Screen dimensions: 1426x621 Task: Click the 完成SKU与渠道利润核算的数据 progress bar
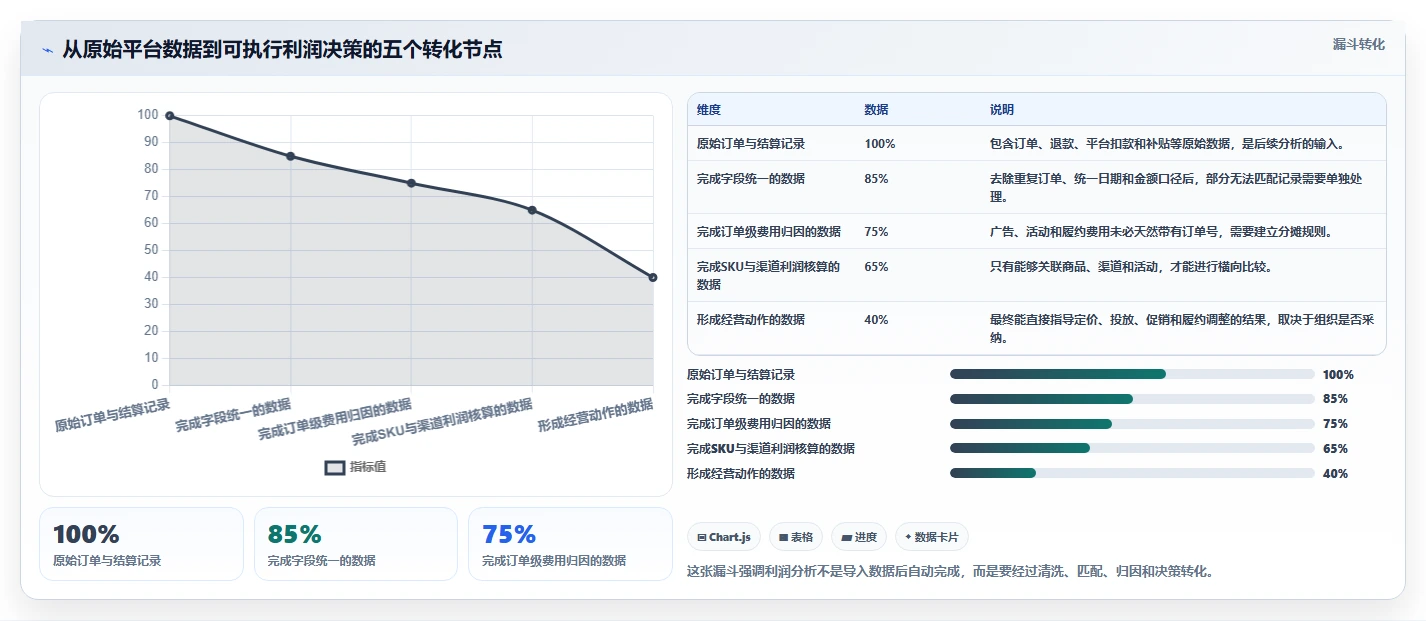coord(1132,449)
